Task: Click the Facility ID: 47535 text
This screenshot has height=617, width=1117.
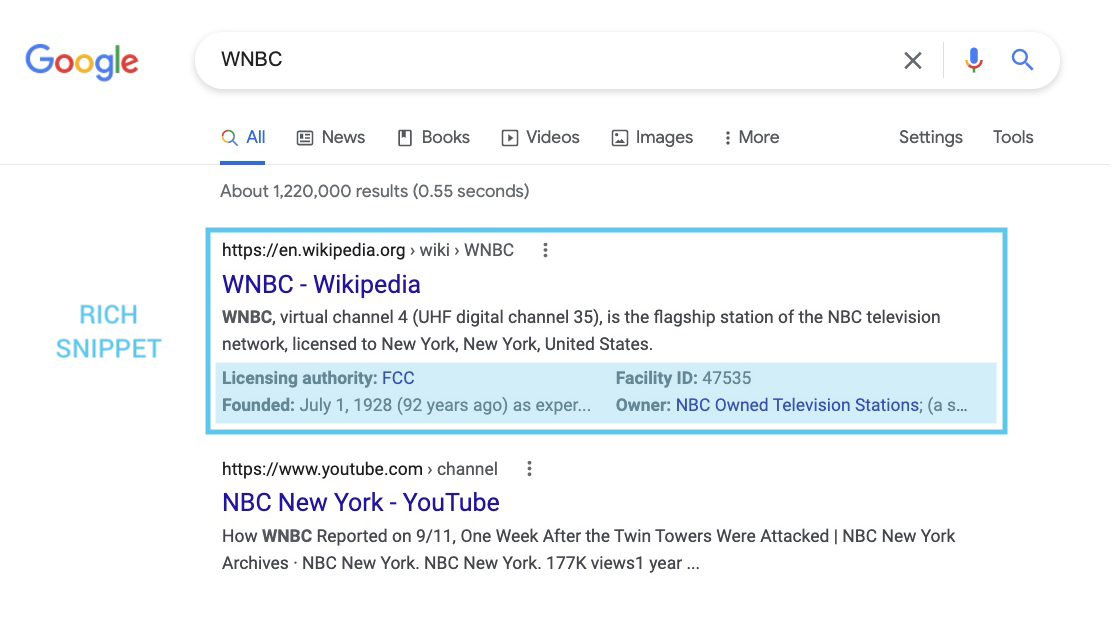Action: pyautogui.click(x=683, y=378)
